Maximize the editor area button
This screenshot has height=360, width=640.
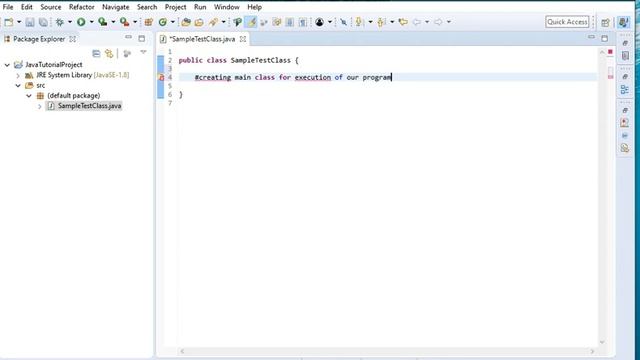coord(604,38)
